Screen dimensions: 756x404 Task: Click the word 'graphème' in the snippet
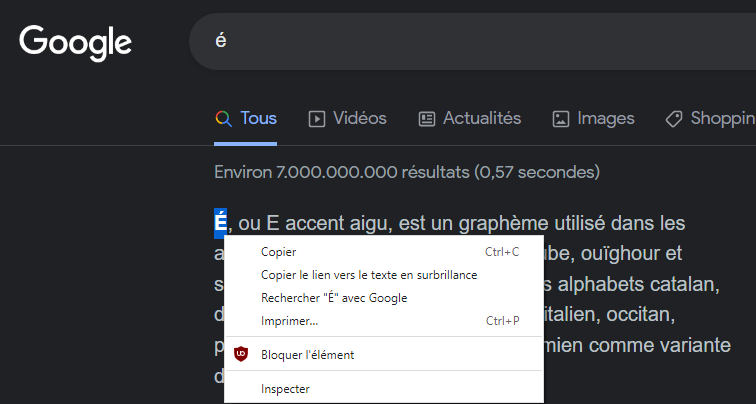click(x=503, y=223)
